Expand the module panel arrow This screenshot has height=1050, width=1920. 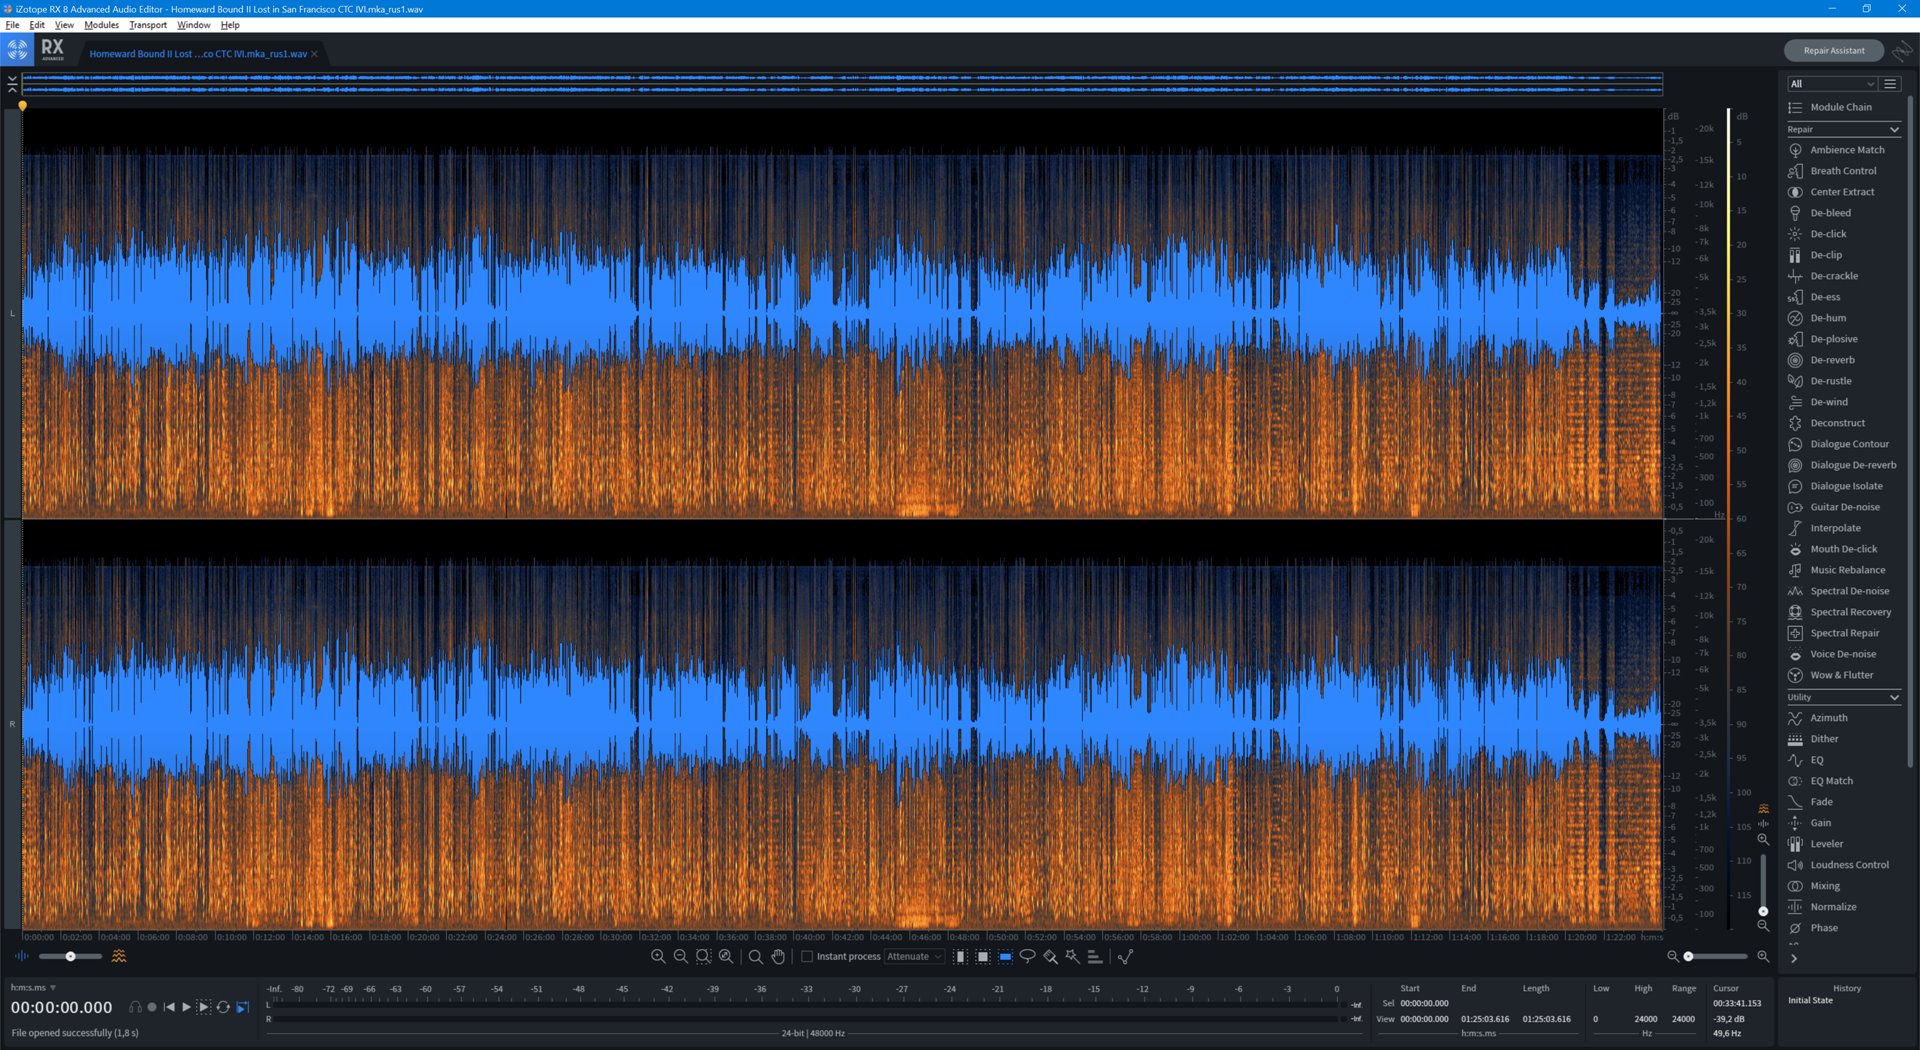coord(1794,958)
